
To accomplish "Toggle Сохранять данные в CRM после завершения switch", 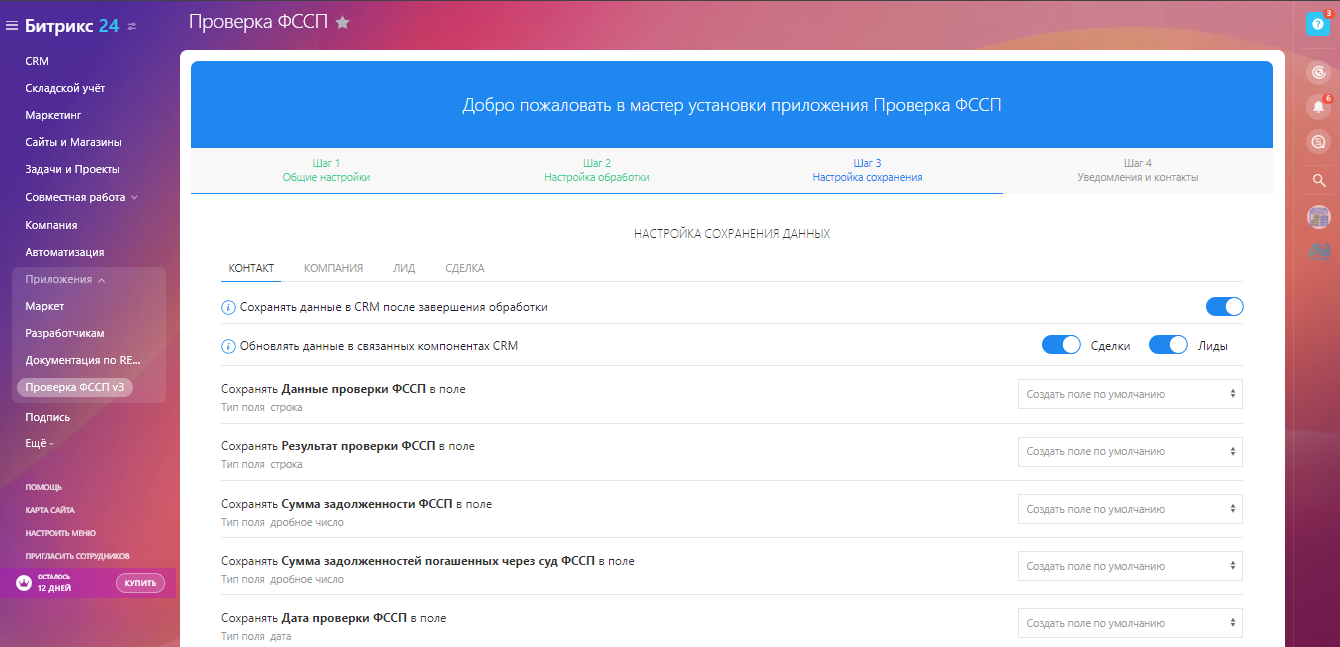I will coord(1224,307).
